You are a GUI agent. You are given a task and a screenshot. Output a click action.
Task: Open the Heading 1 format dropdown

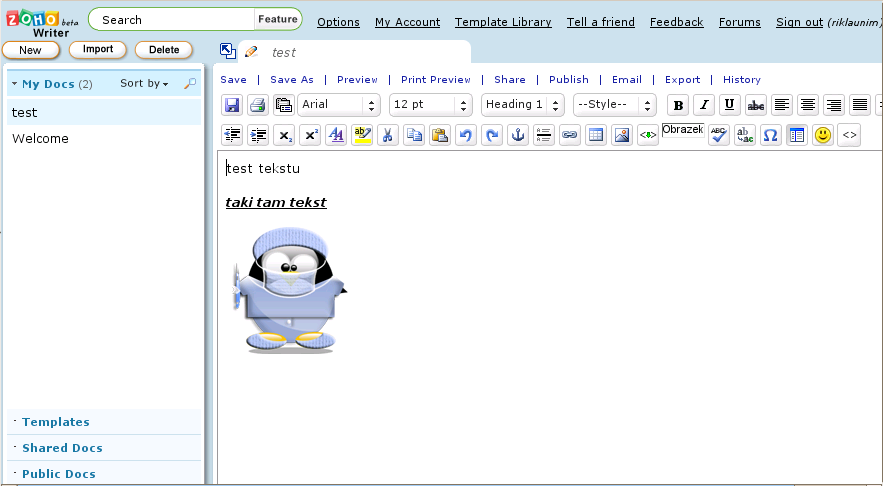[522, 105]
